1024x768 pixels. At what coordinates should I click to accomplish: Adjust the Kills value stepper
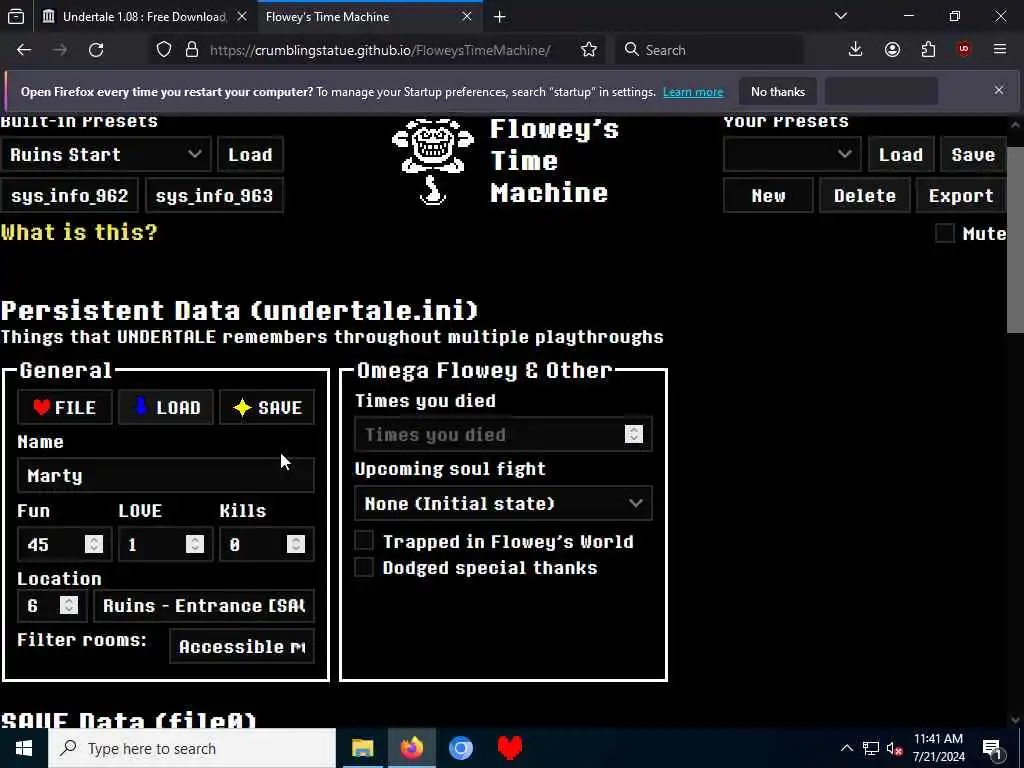pos(296,544)
